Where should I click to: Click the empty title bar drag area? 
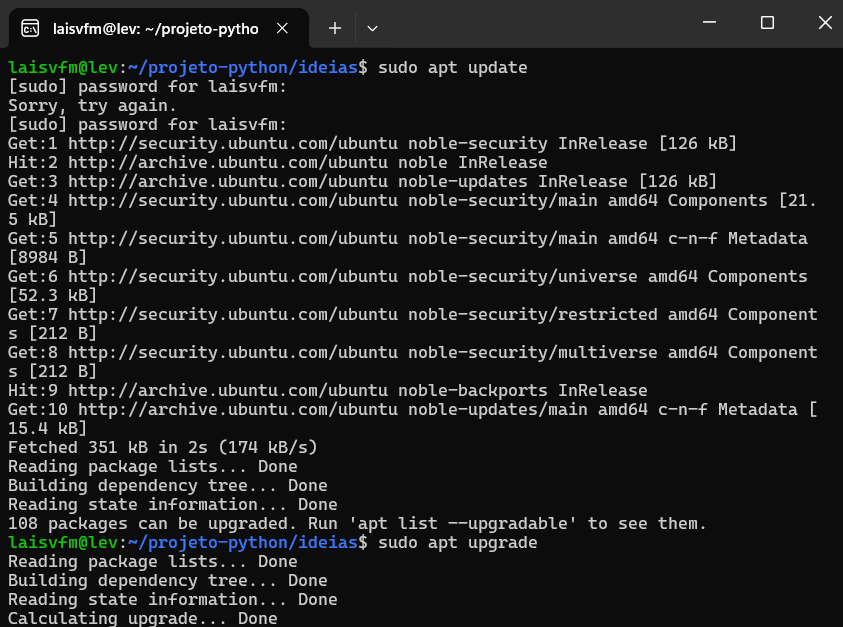[530, 23]
